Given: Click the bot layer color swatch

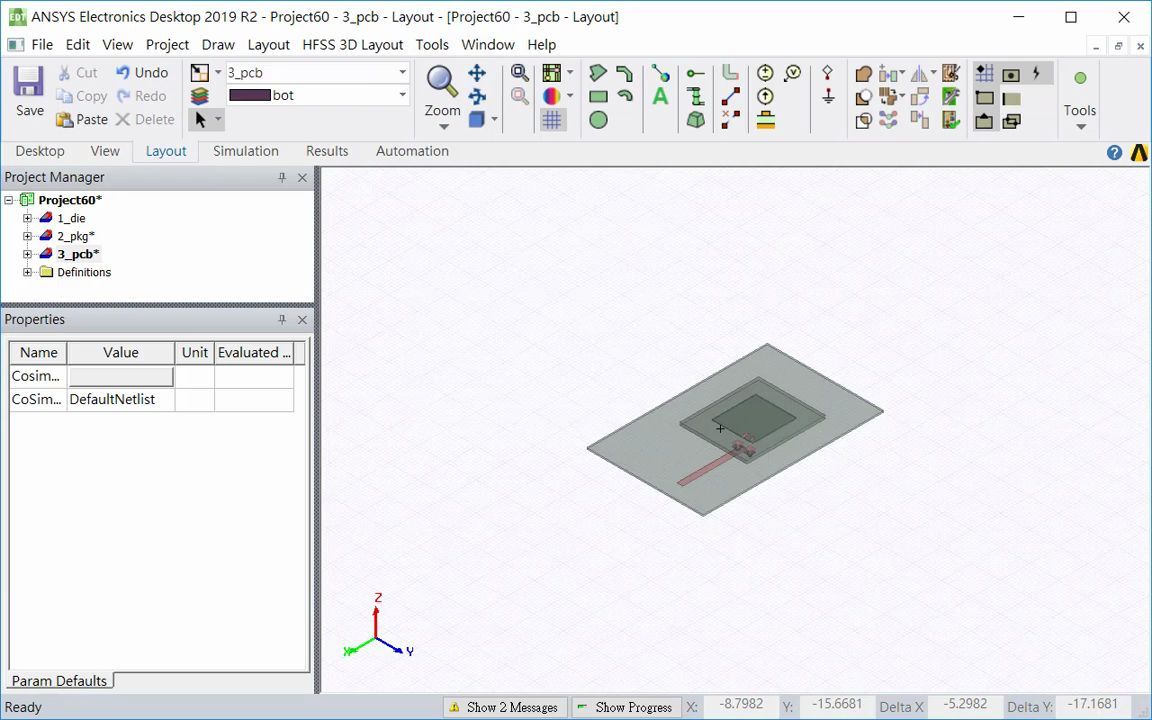Looking at the screenshot, I should point(250,96).
